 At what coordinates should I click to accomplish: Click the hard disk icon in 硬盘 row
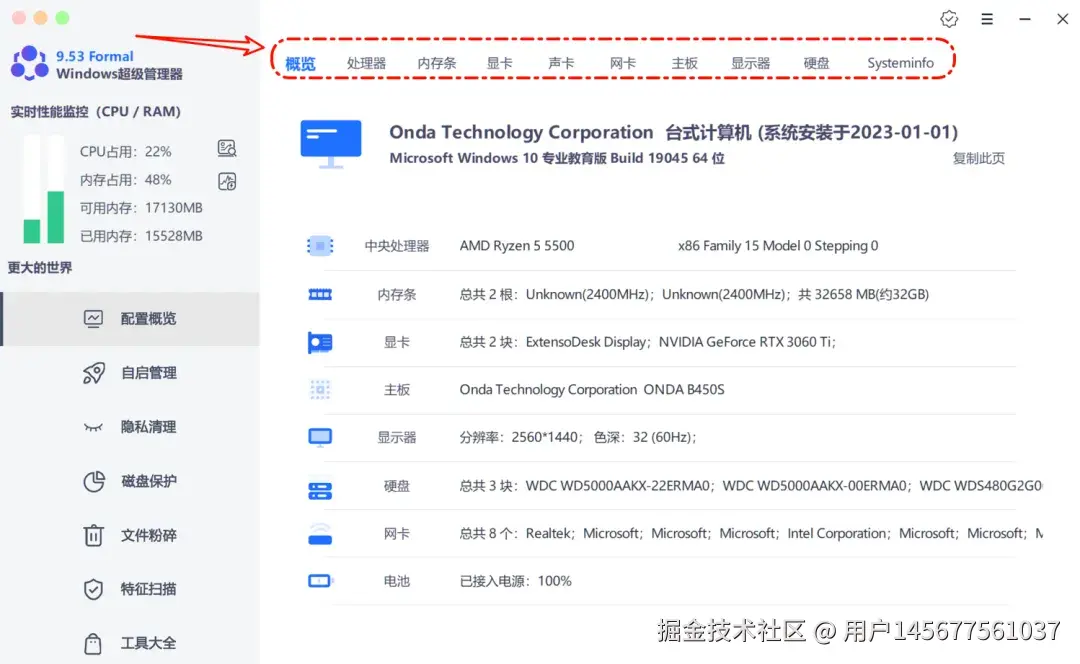tap(320, 490)
